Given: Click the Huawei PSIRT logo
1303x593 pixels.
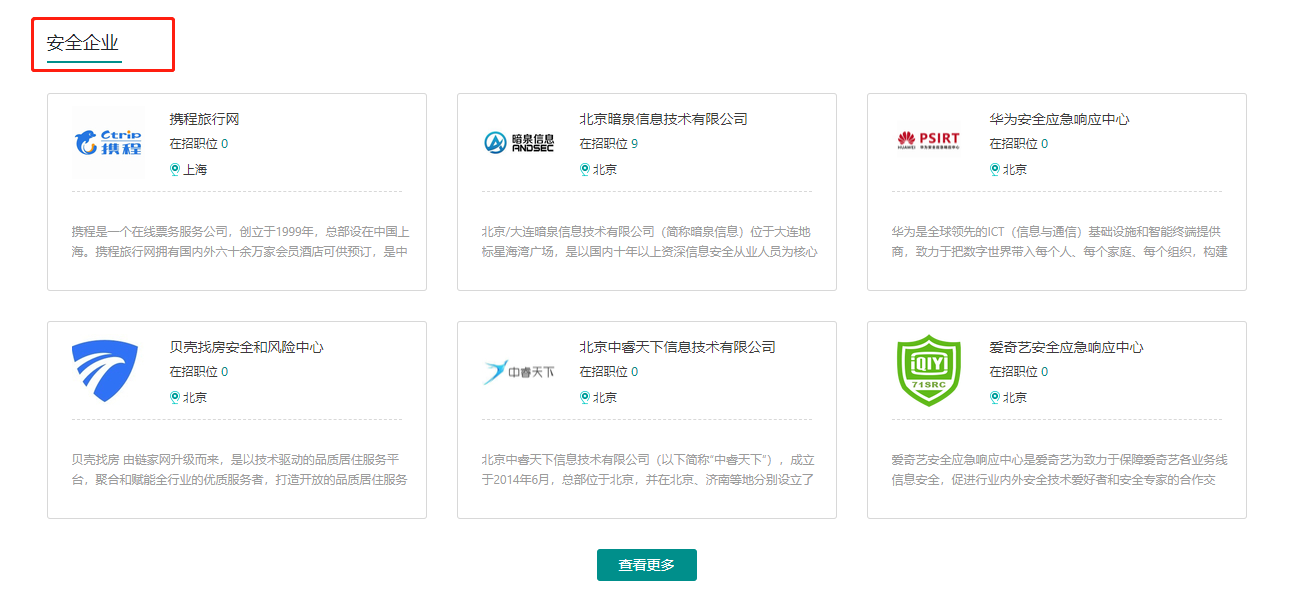Looking at the screenshot, I should 928,140.
